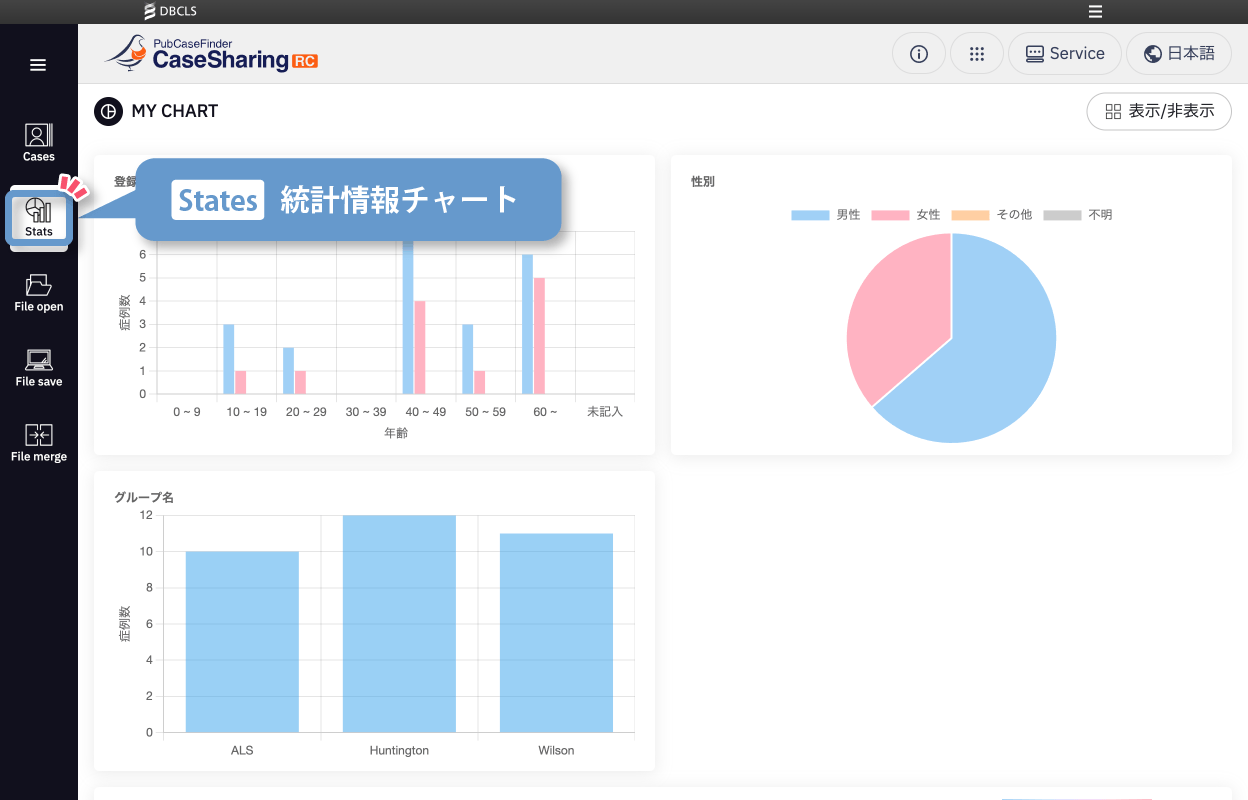
Task: Toggle the 男性 legend in pie chart
Action: coord(825,215)
